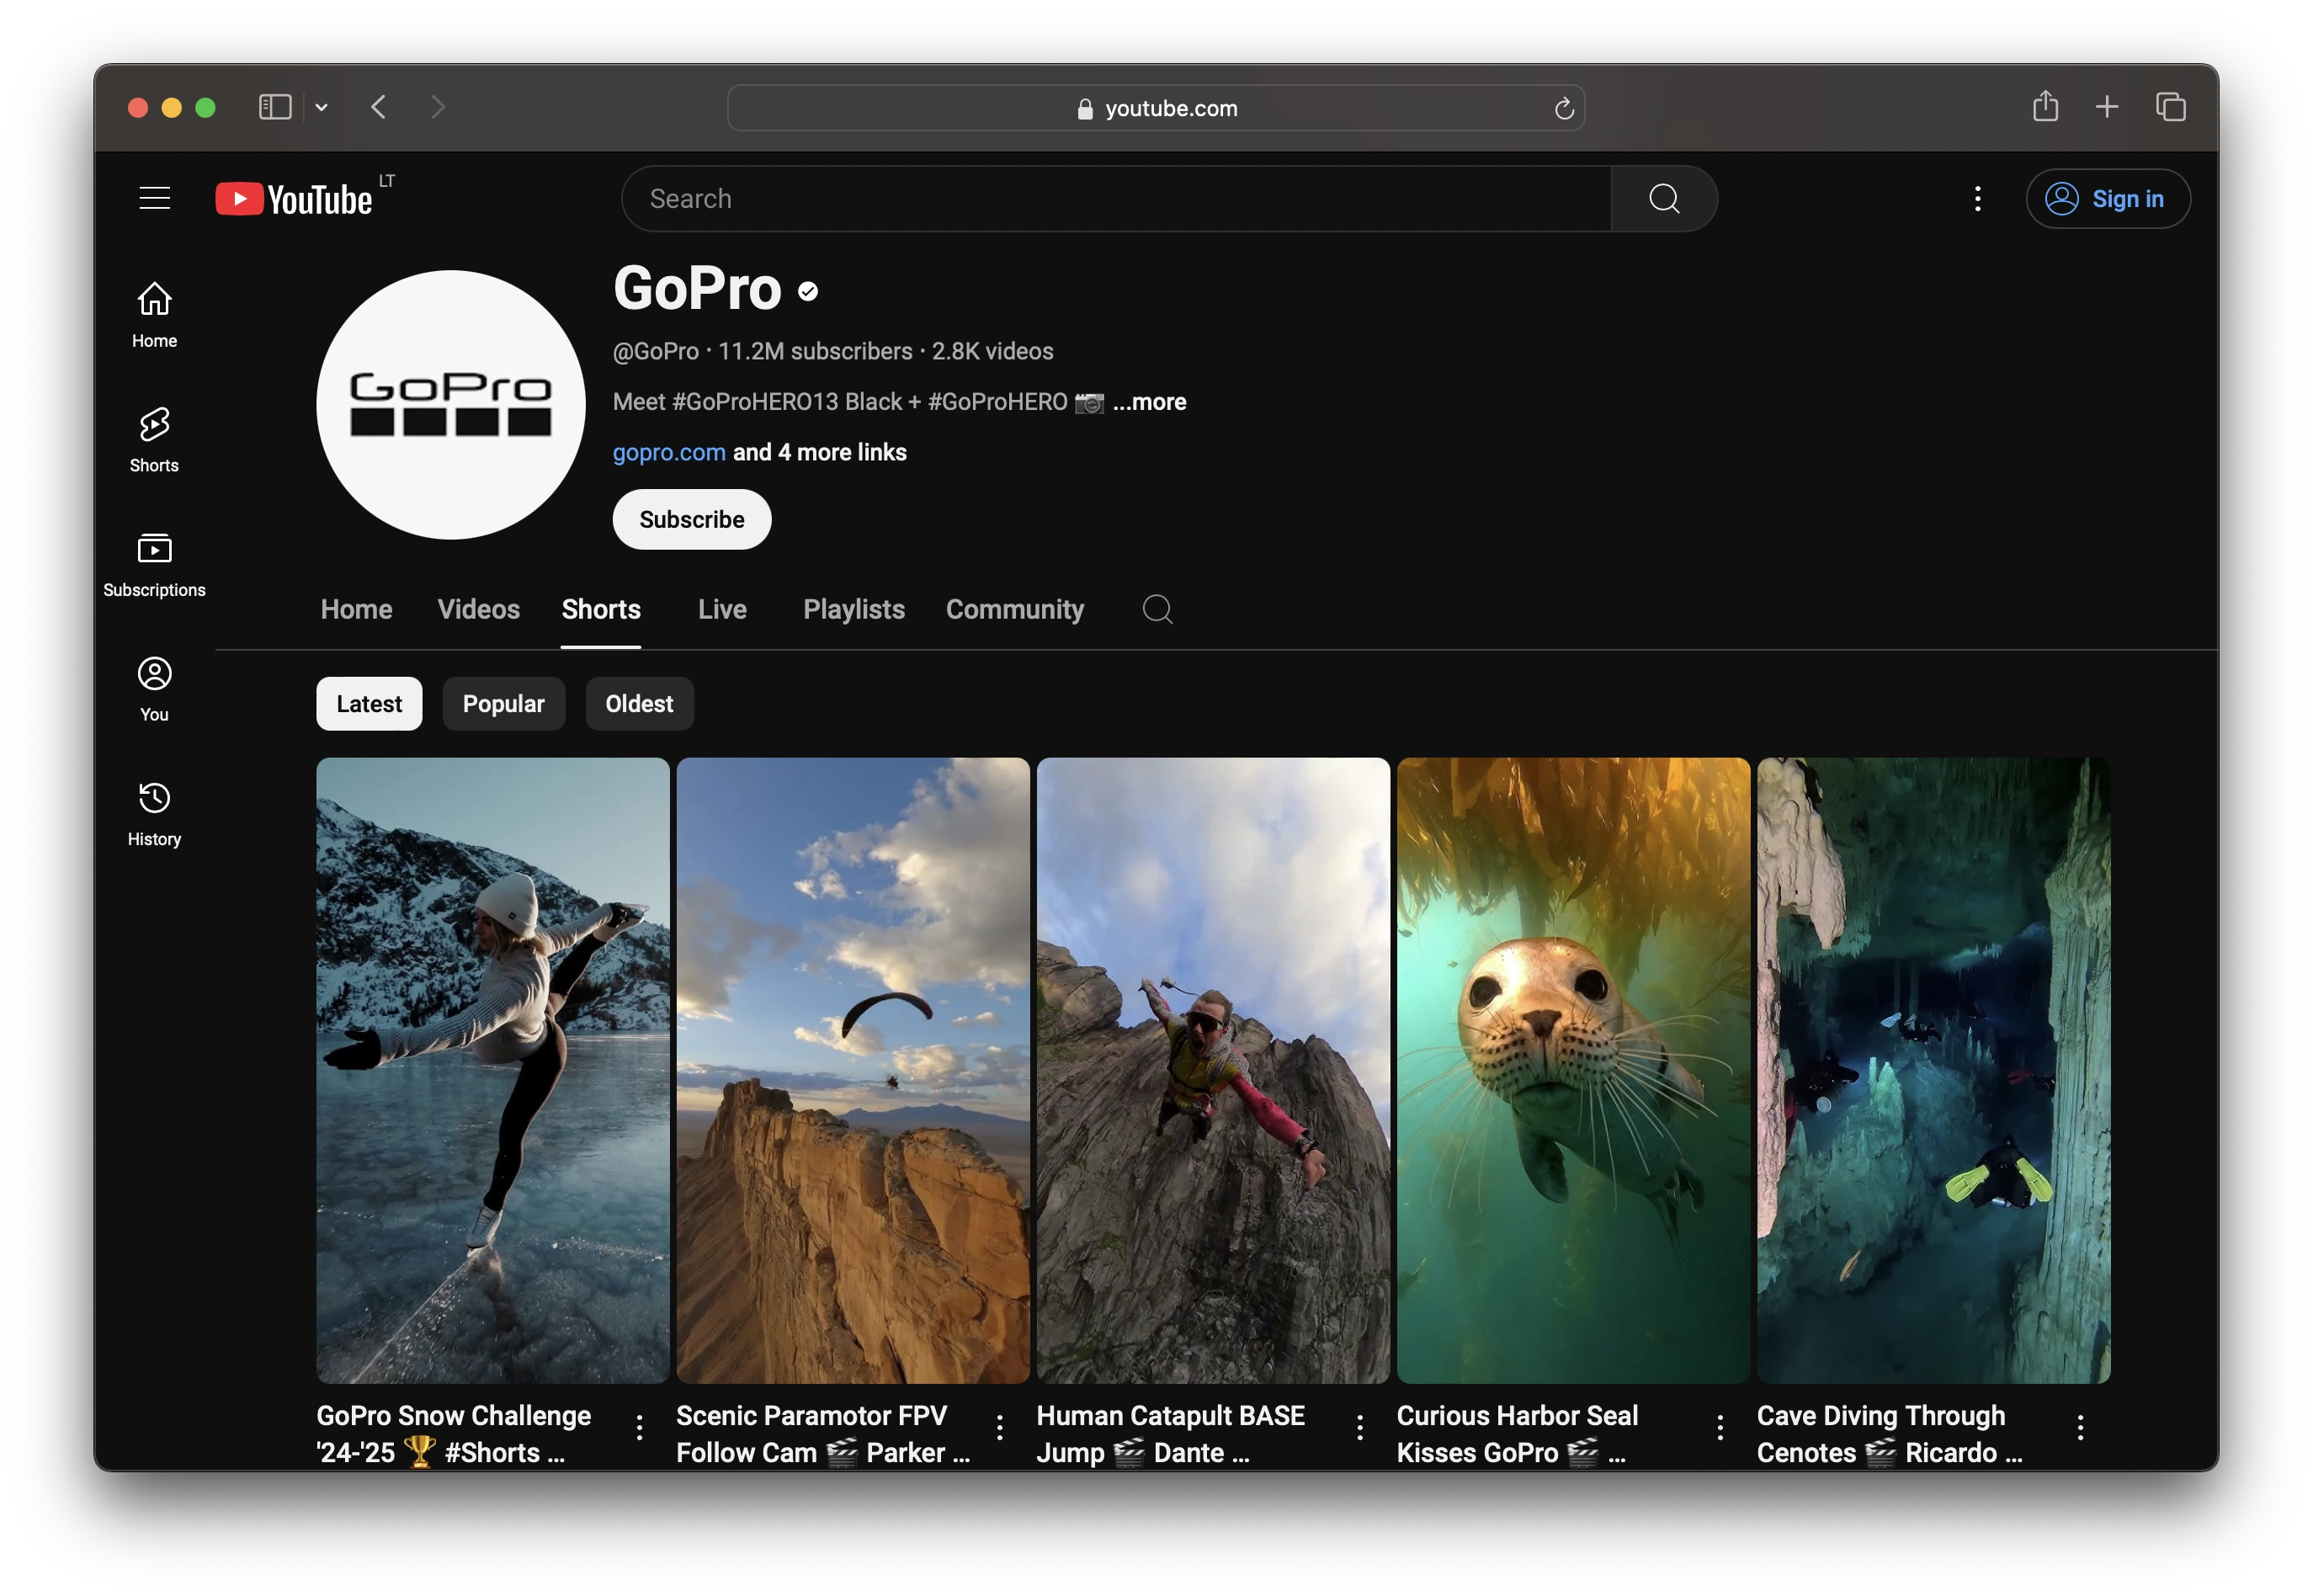Go forward in Safari history

437,107
